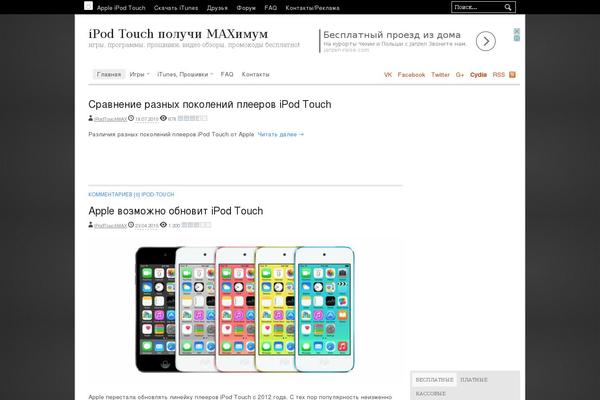Open article Apple возможно обновит iPod Touch
Viewport: 600px width, 400px height.
176,211
